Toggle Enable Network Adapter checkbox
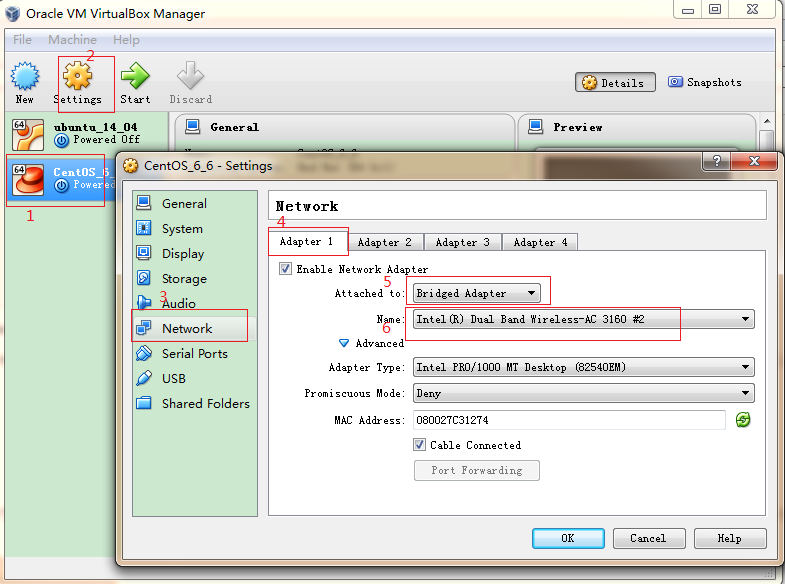This screenshot has width=785, height=584. point(285,269)
